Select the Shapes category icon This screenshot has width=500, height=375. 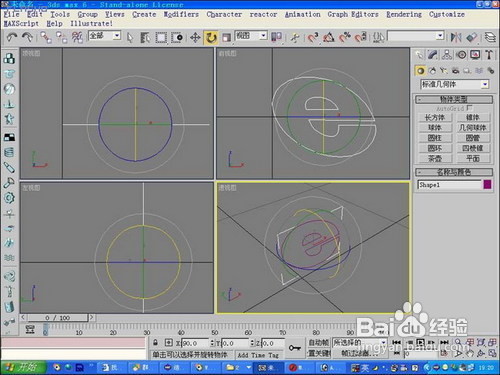[432, 71]
